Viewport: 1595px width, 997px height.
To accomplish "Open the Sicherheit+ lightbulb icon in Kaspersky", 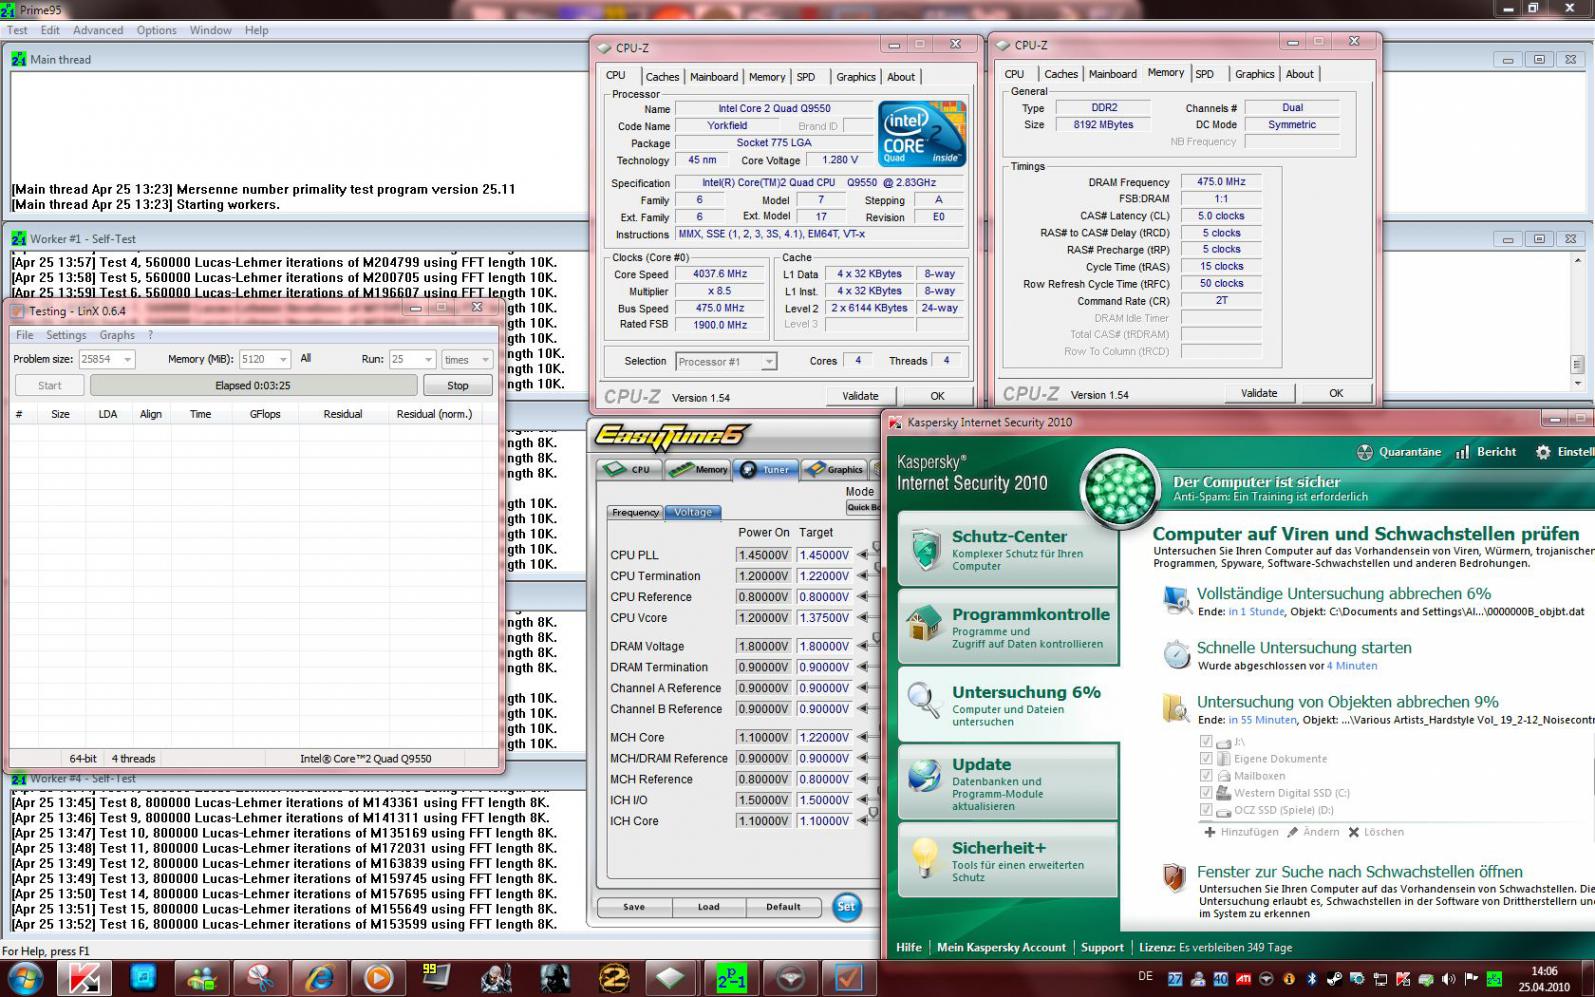I will coord(924,858).
